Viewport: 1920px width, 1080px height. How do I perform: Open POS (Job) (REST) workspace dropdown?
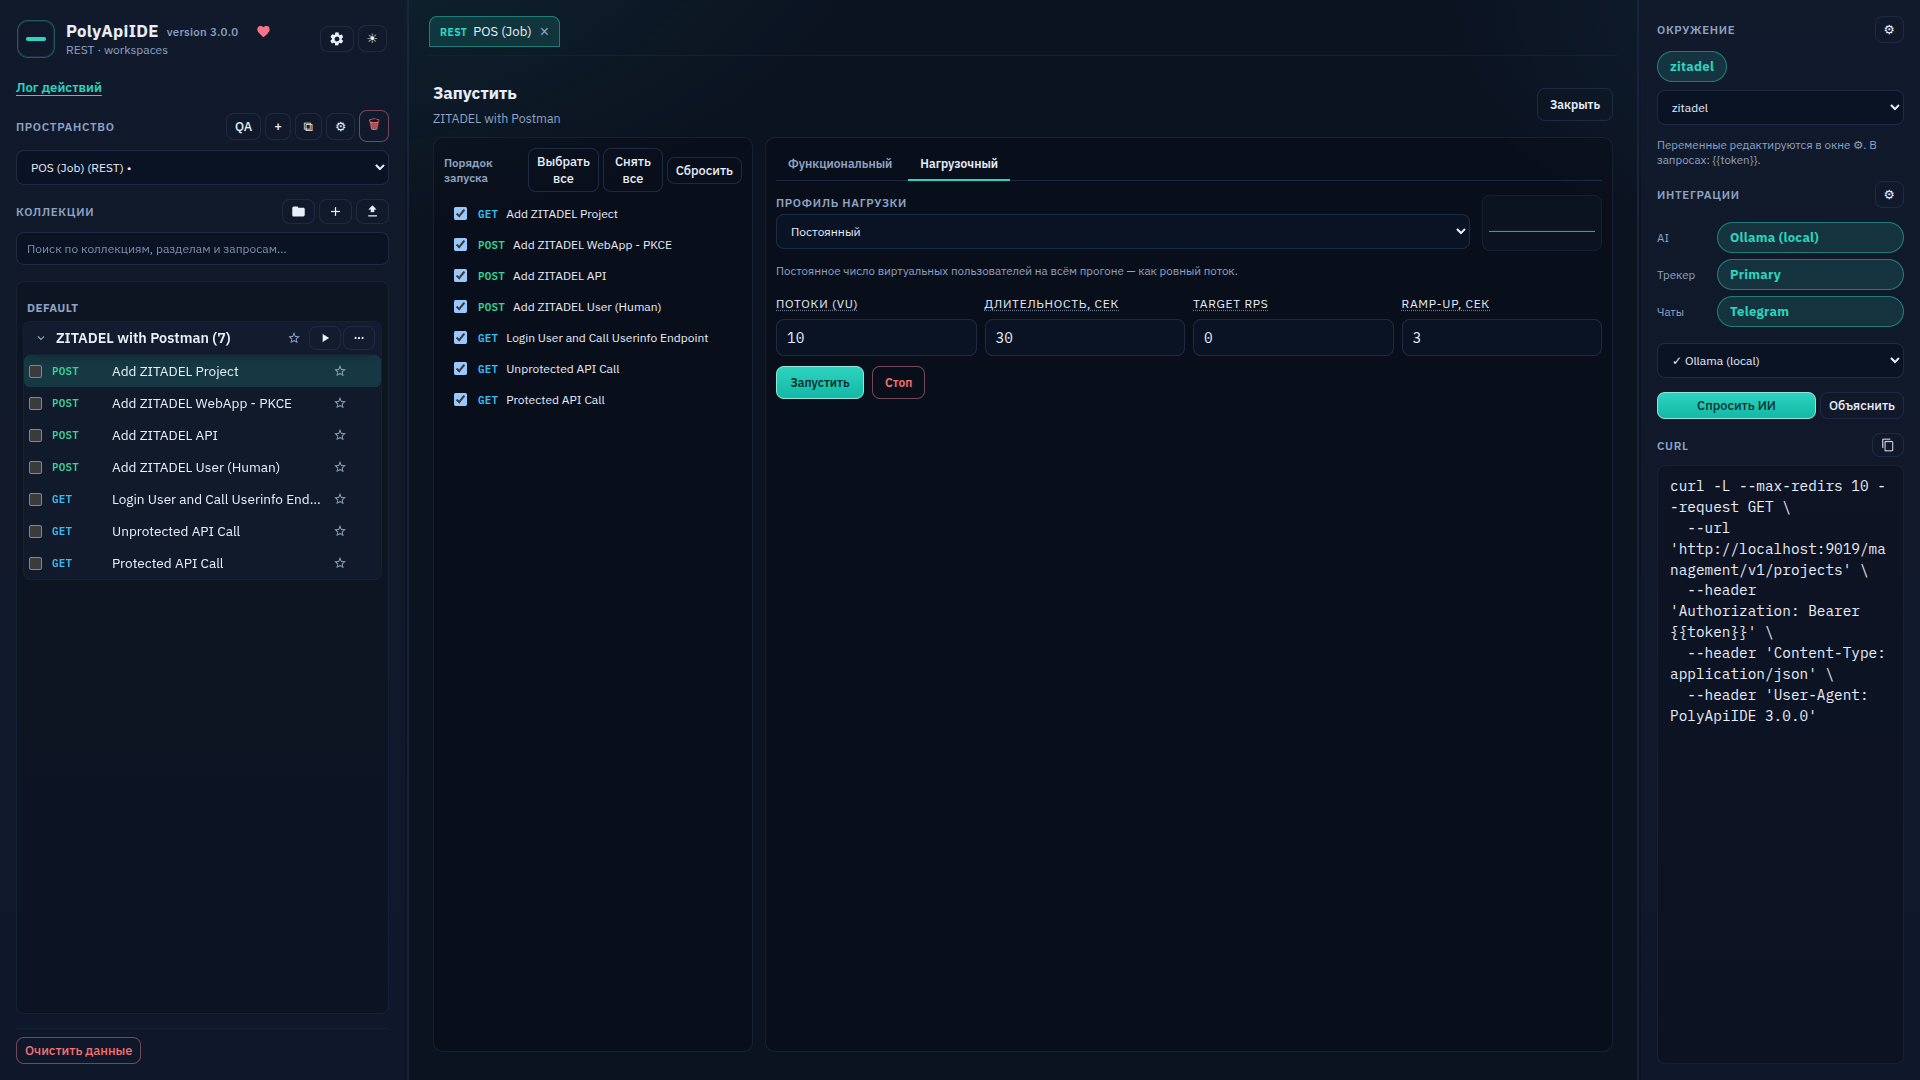(x=202, y=168)
